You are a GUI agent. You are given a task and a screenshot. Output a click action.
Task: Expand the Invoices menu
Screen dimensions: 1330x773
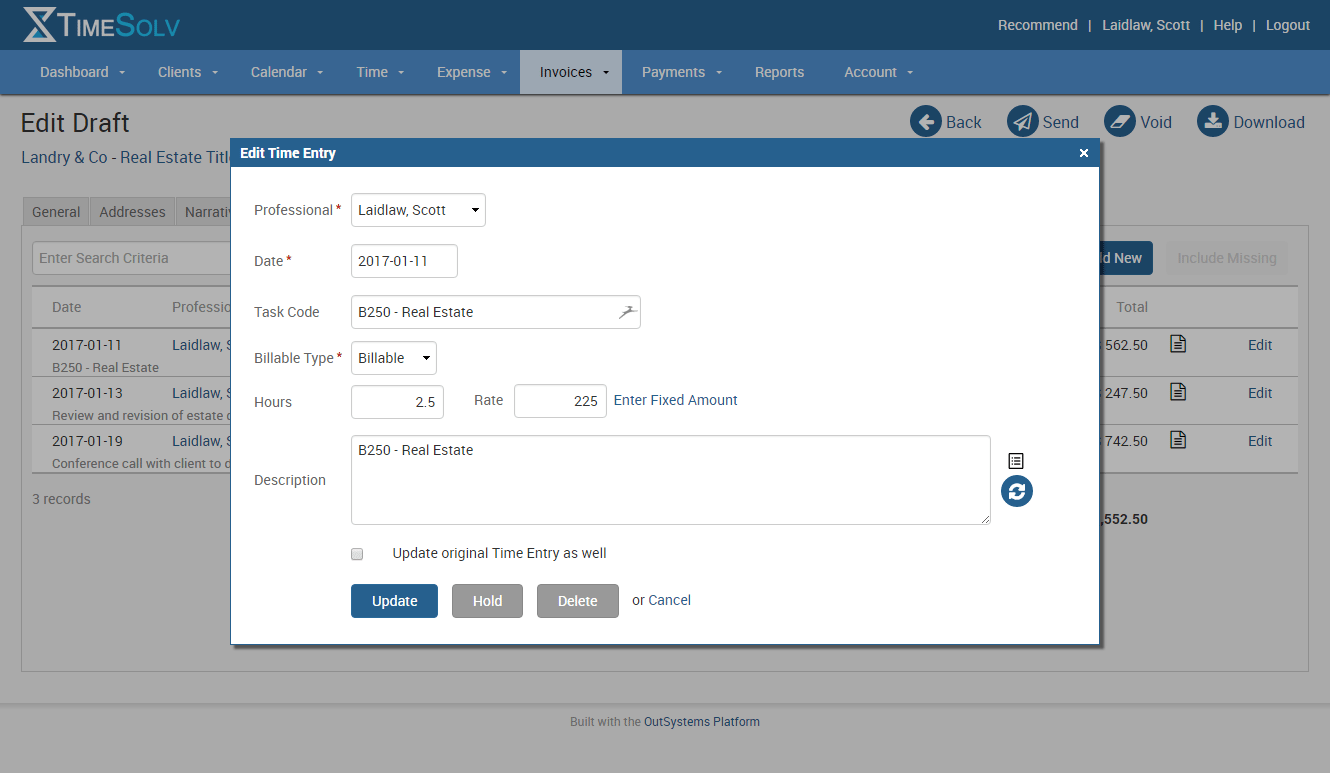[x=570, y=72]
